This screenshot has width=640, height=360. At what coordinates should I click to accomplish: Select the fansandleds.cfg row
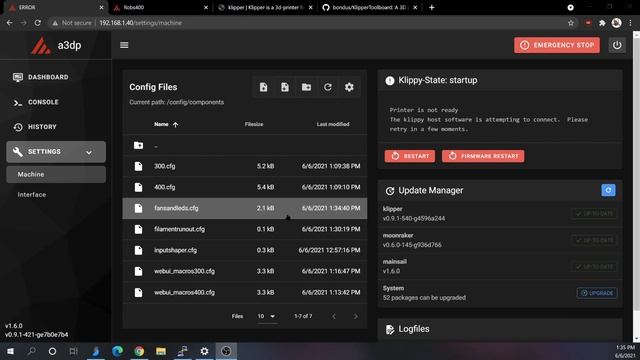pos(244,208)
